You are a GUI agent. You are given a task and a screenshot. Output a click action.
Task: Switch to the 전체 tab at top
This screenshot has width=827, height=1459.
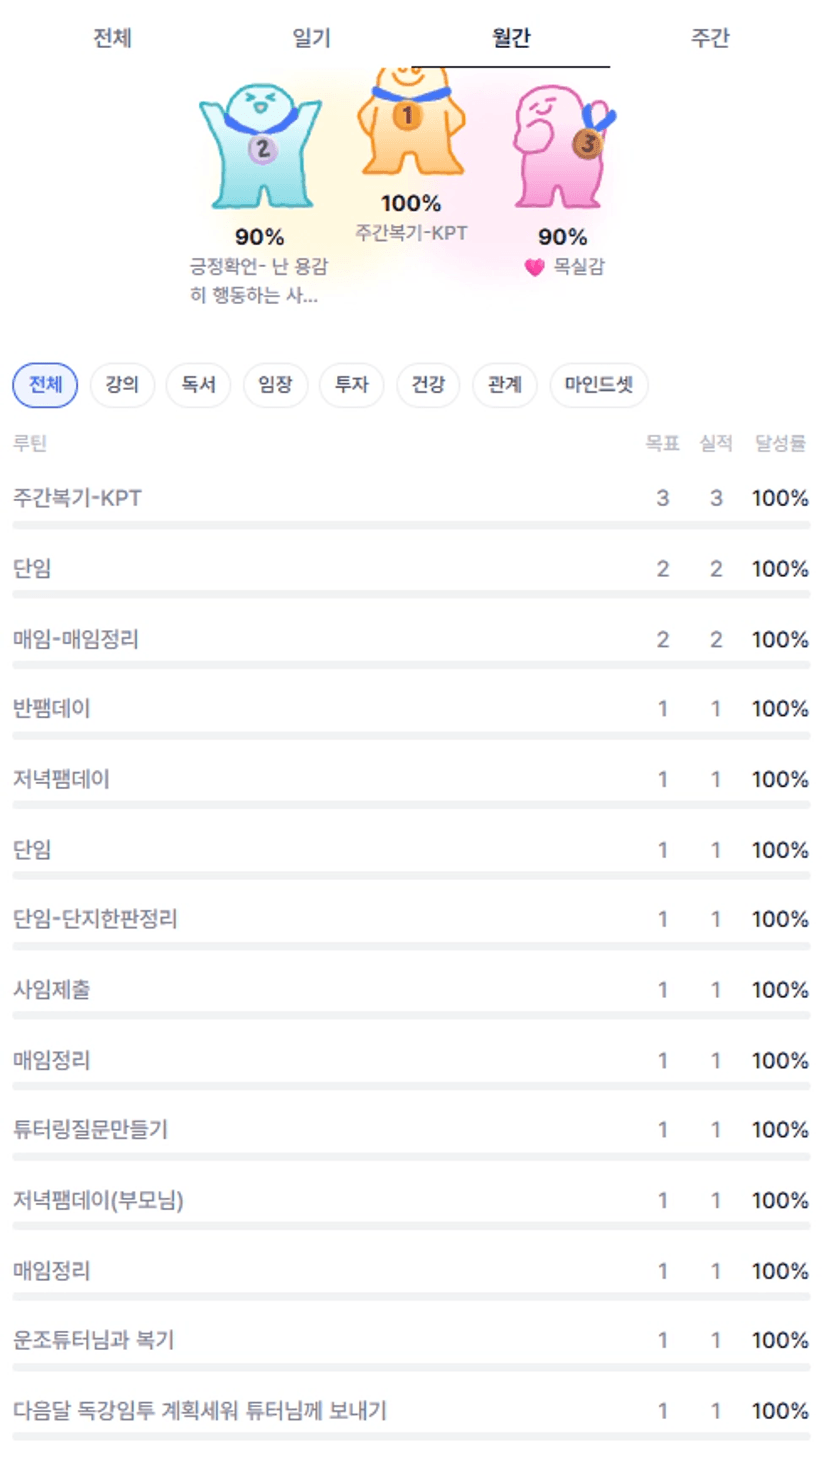pos(112,38)
